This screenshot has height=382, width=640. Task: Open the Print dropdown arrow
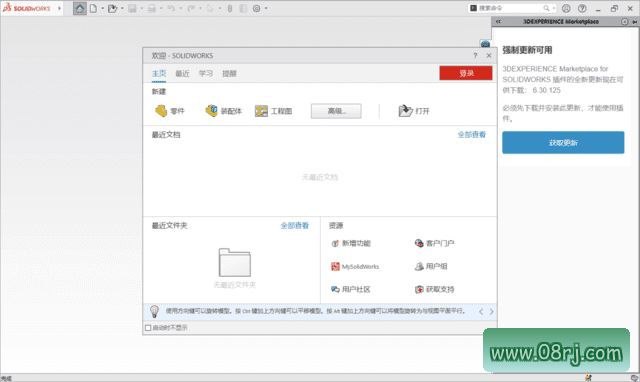(x=161, y=8)
